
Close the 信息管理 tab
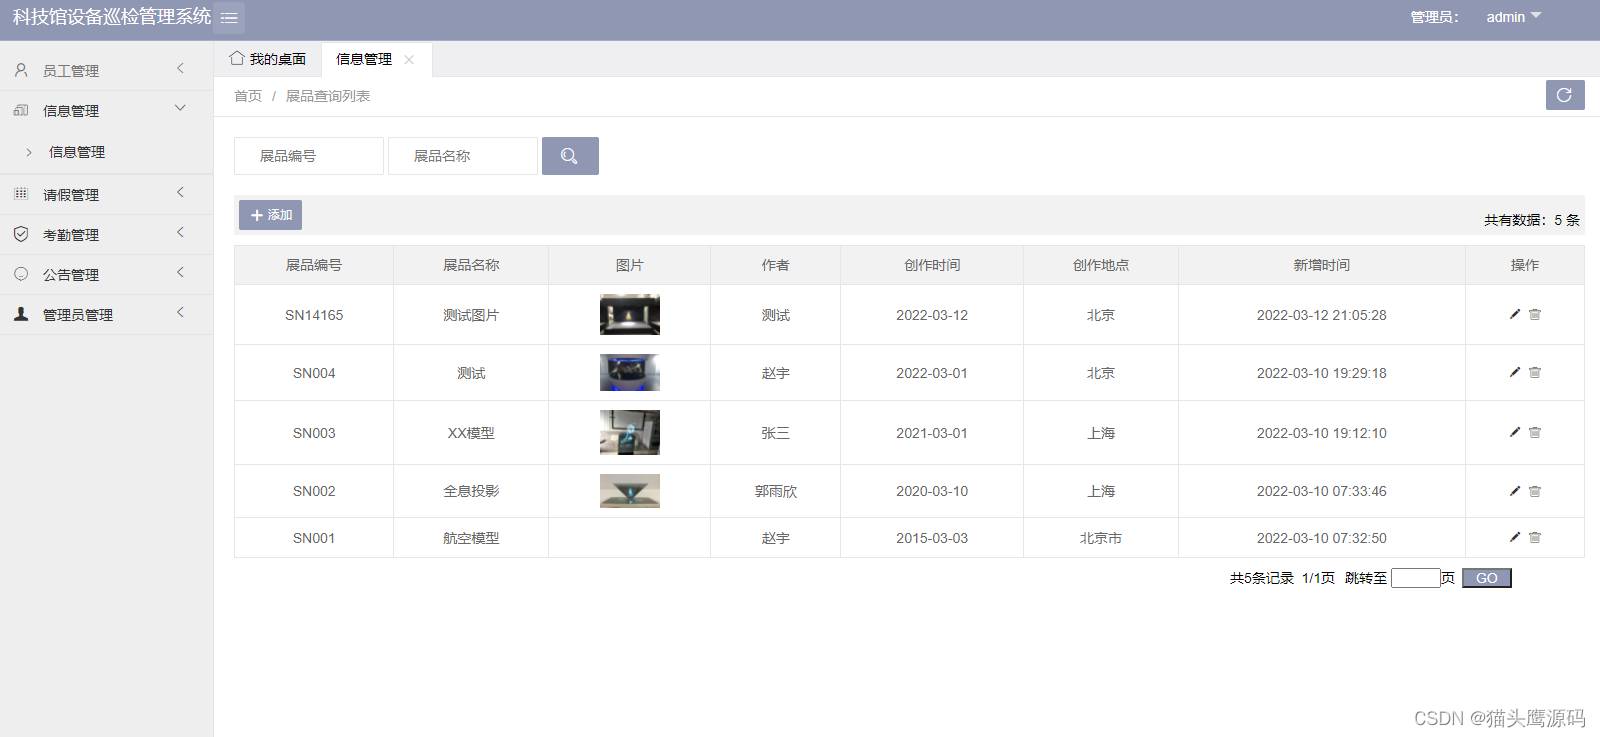click(x=409, y=60)
